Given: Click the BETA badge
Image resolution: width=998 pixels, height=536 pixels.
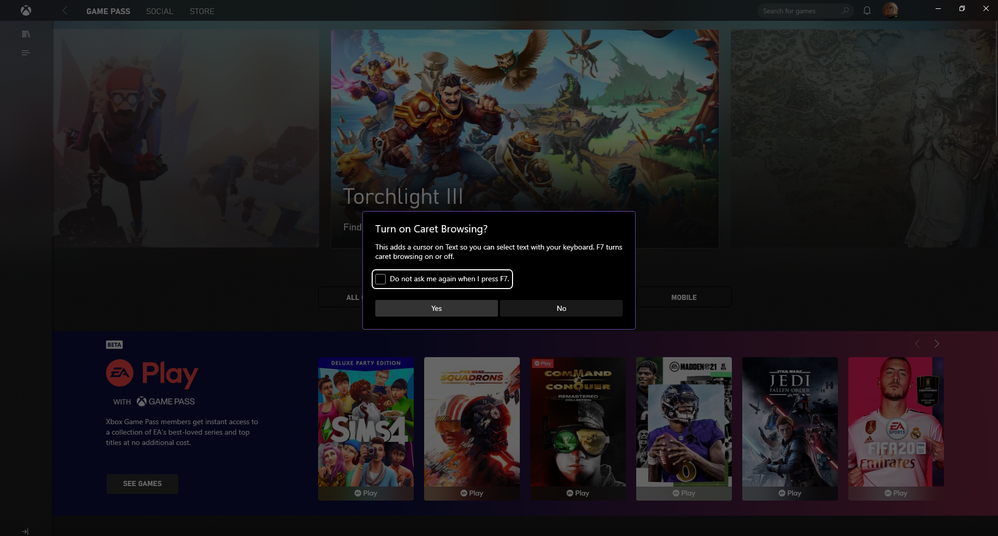Looking at the screenshot, I should click(x=114, y=344).
